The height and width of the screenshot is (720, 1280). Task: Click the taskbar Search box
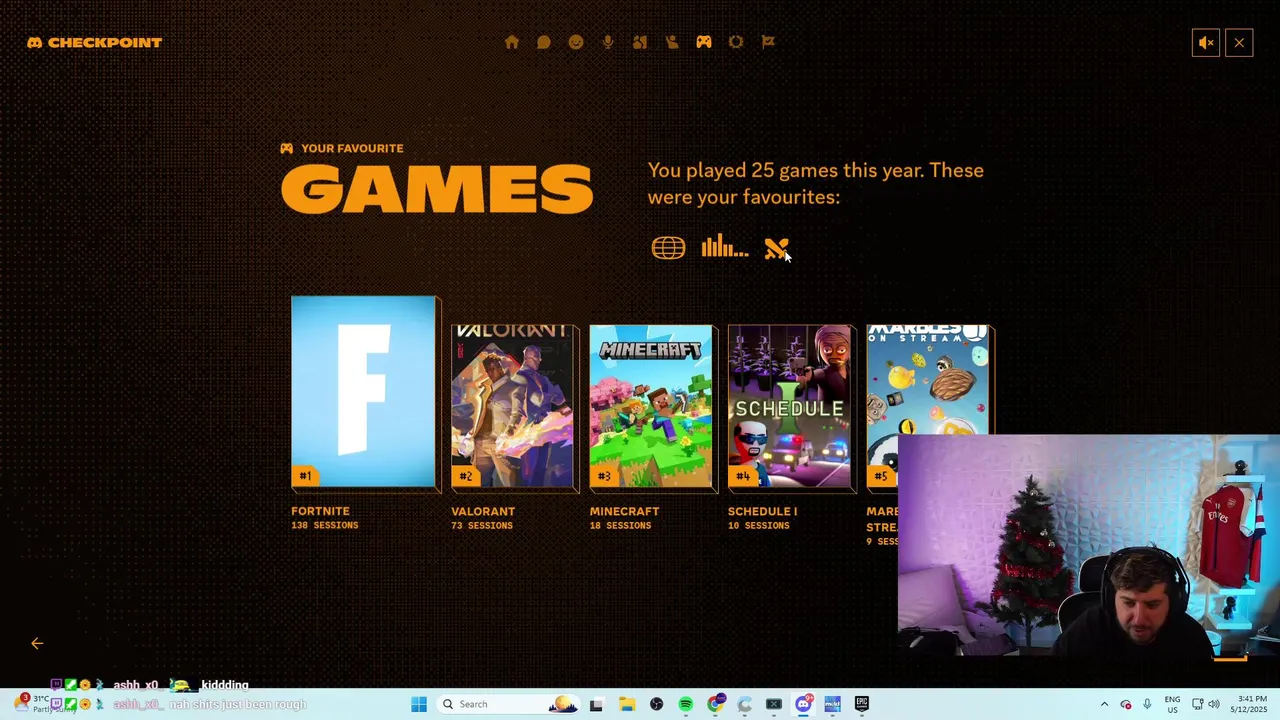[508, 704]
